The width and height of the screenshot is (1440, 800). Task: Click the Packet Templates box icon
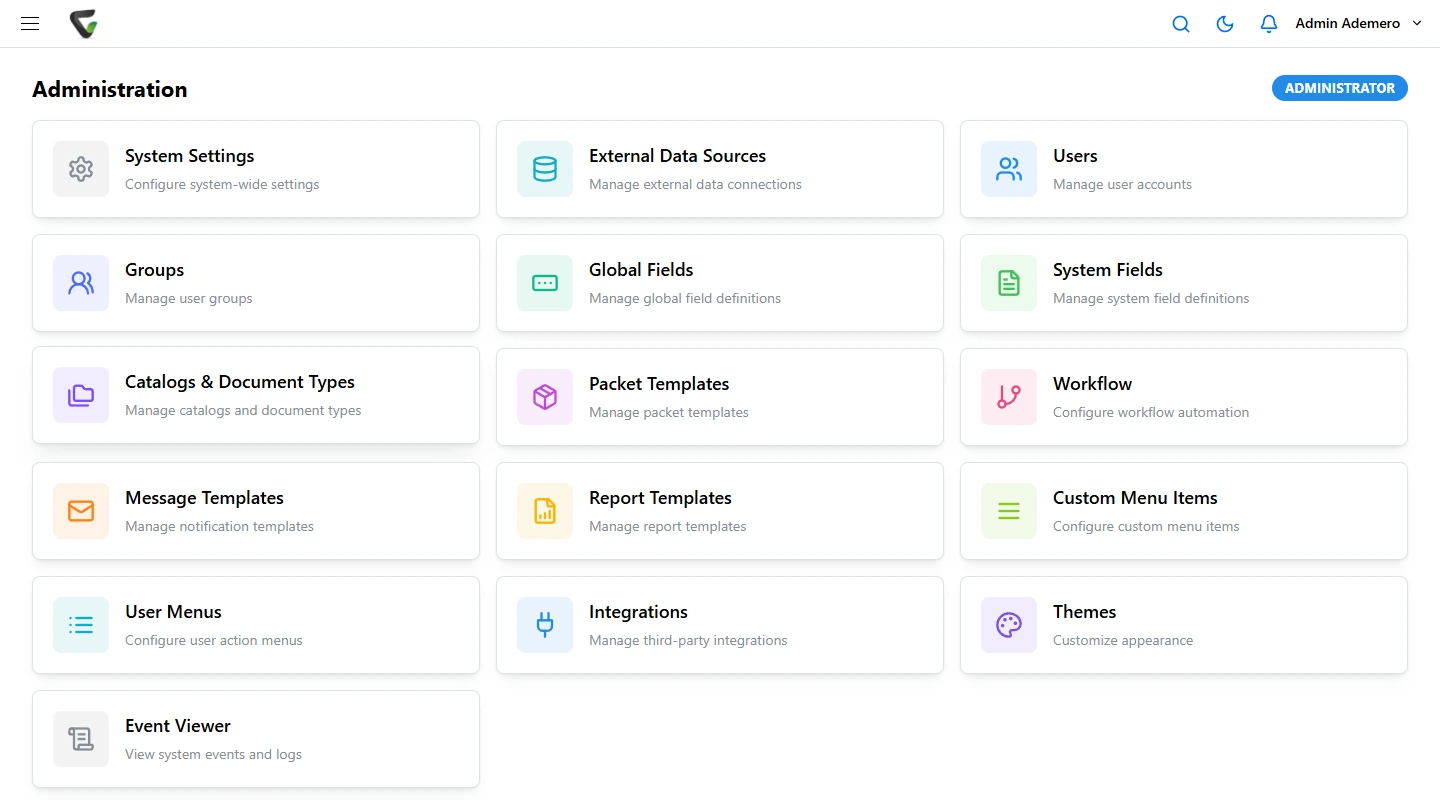pyautogui.click(x=545, y=397)
